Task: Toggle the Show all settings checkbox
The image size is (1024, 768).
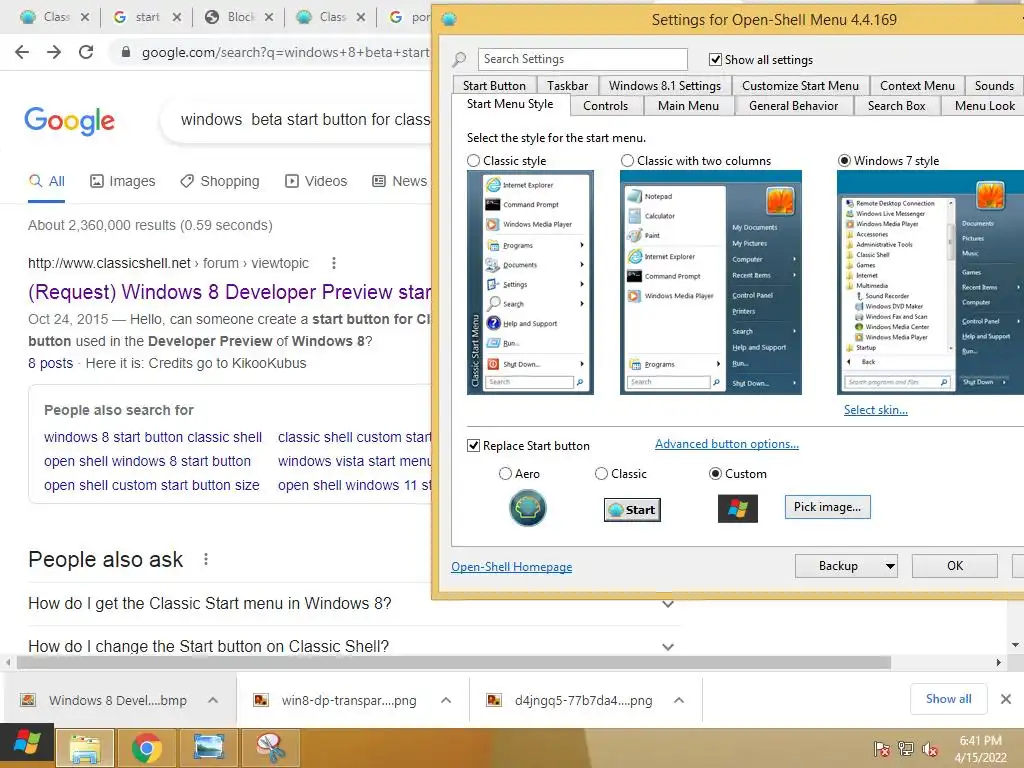Action: (x=715, y=60)
